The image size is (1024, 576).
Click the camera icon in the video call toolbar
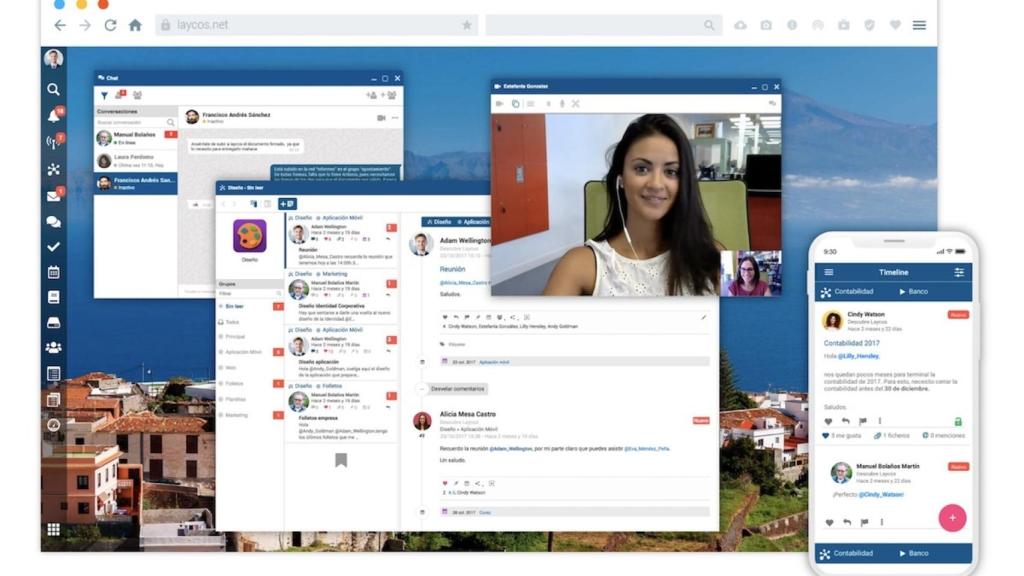click(x=499, y=104)
